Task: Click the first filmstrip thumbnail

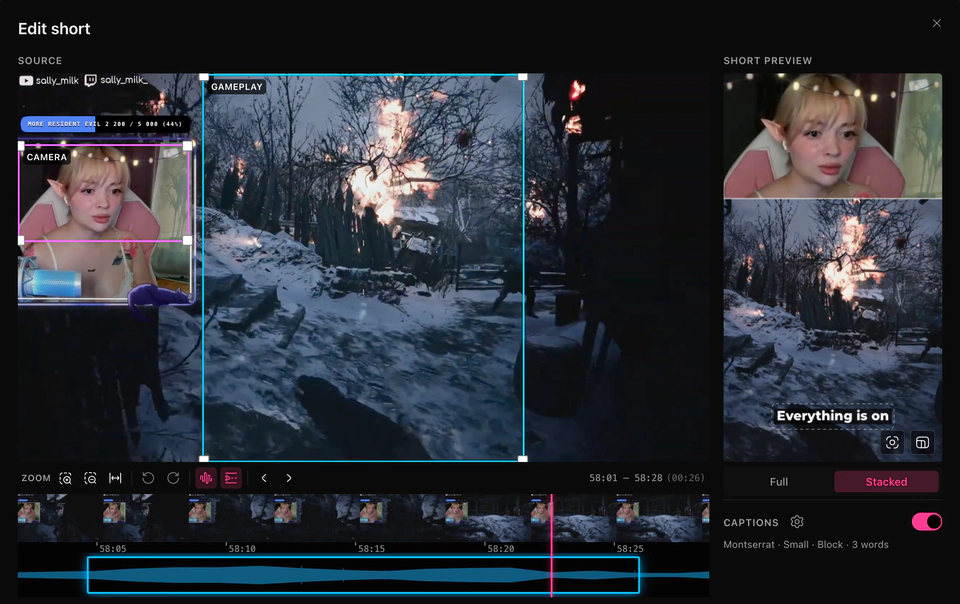Action: [60, 518]
